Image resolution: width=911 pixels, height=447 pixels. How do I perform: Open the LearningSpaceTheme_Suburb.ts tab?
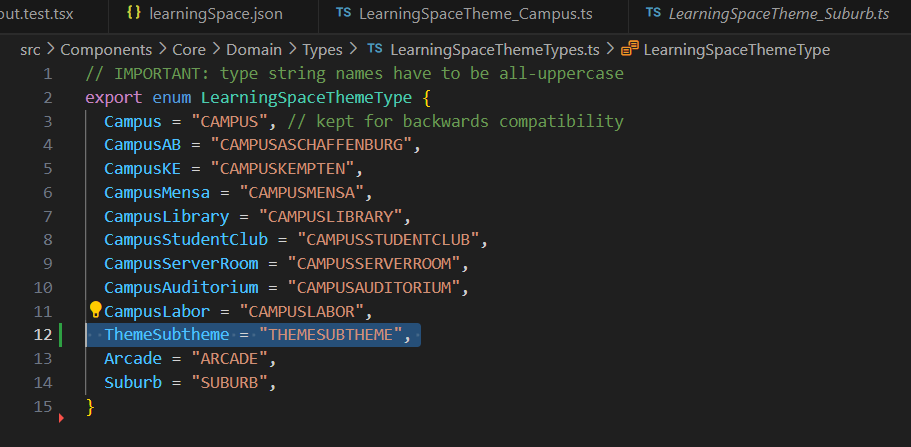coord(778,13)
